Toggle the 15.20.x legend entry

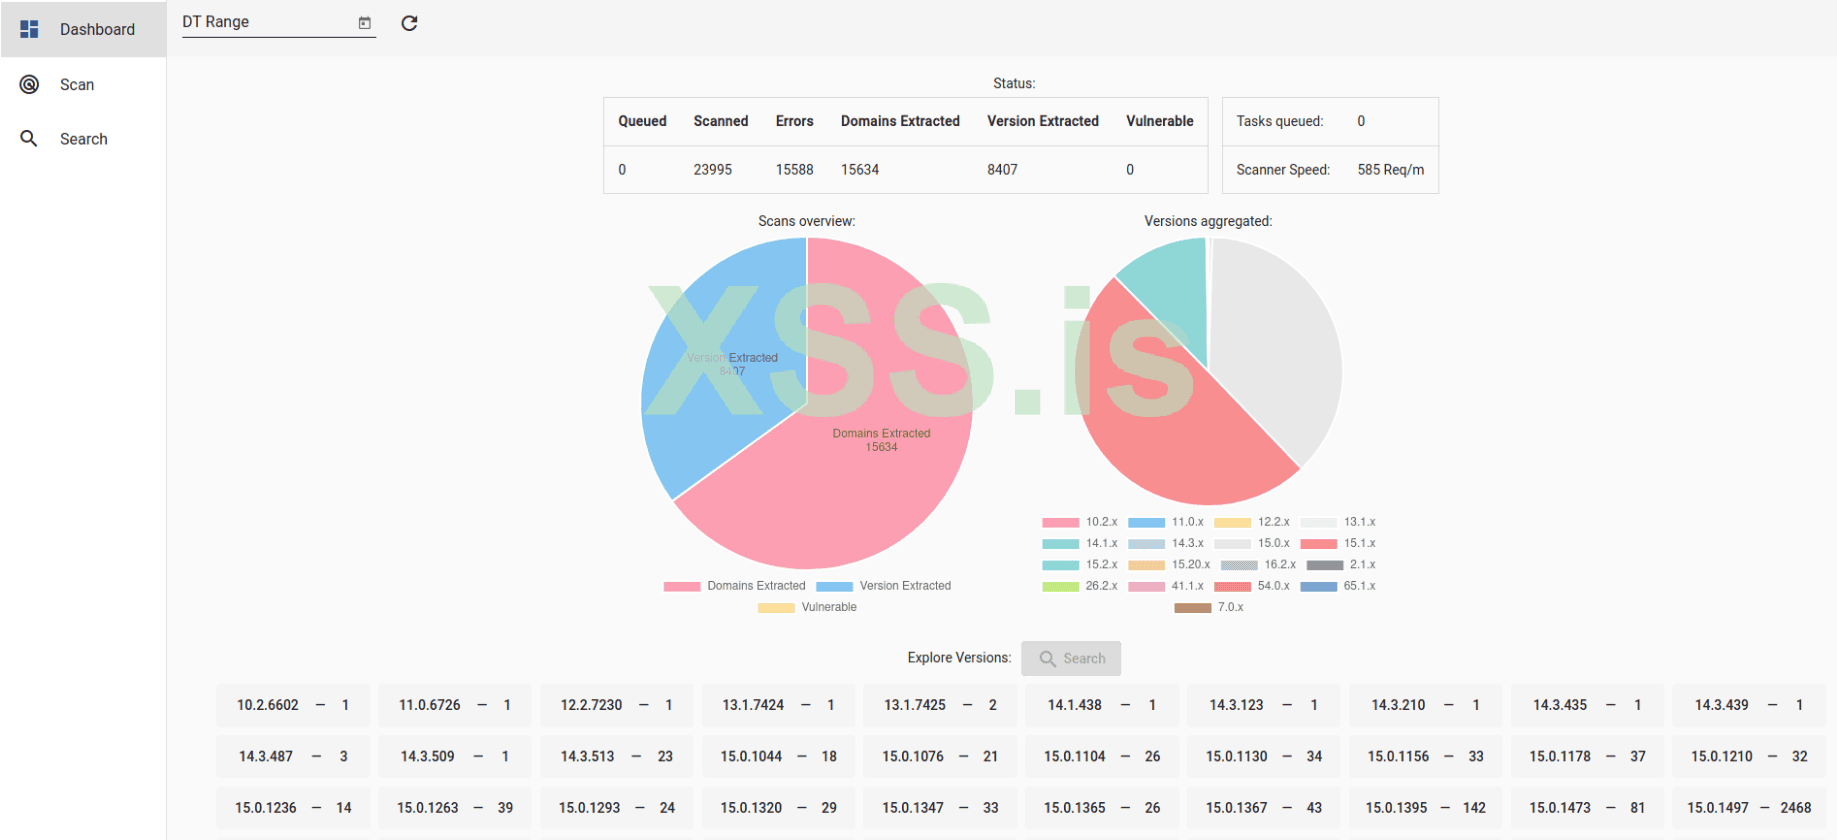pos(1169,564)
